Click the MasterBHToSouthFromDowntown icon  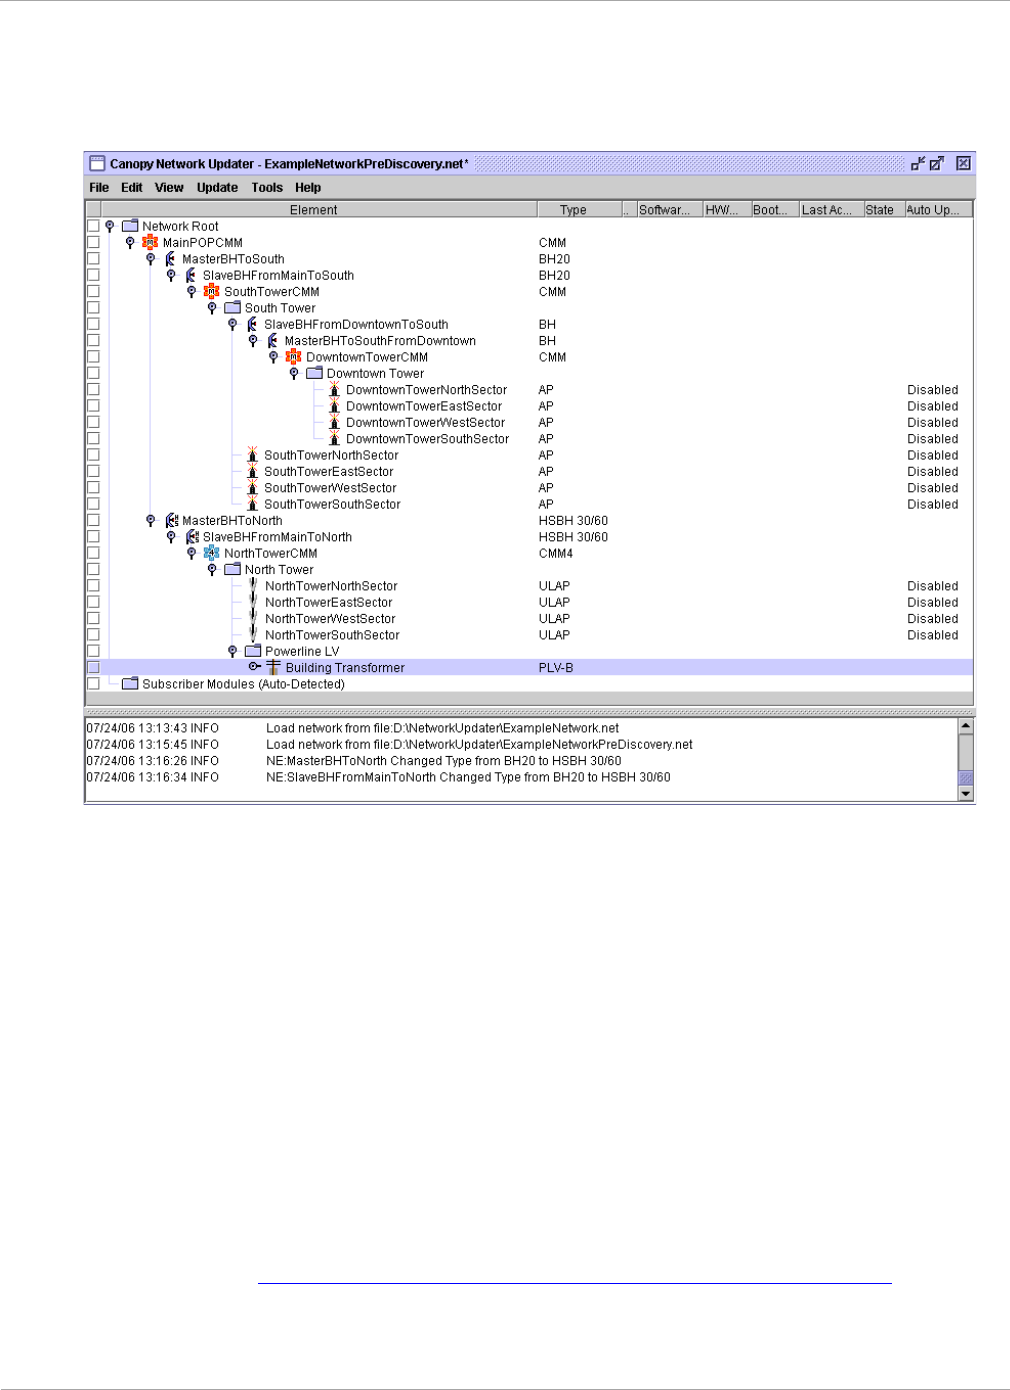pyautogui.click(x=273, y=341)
